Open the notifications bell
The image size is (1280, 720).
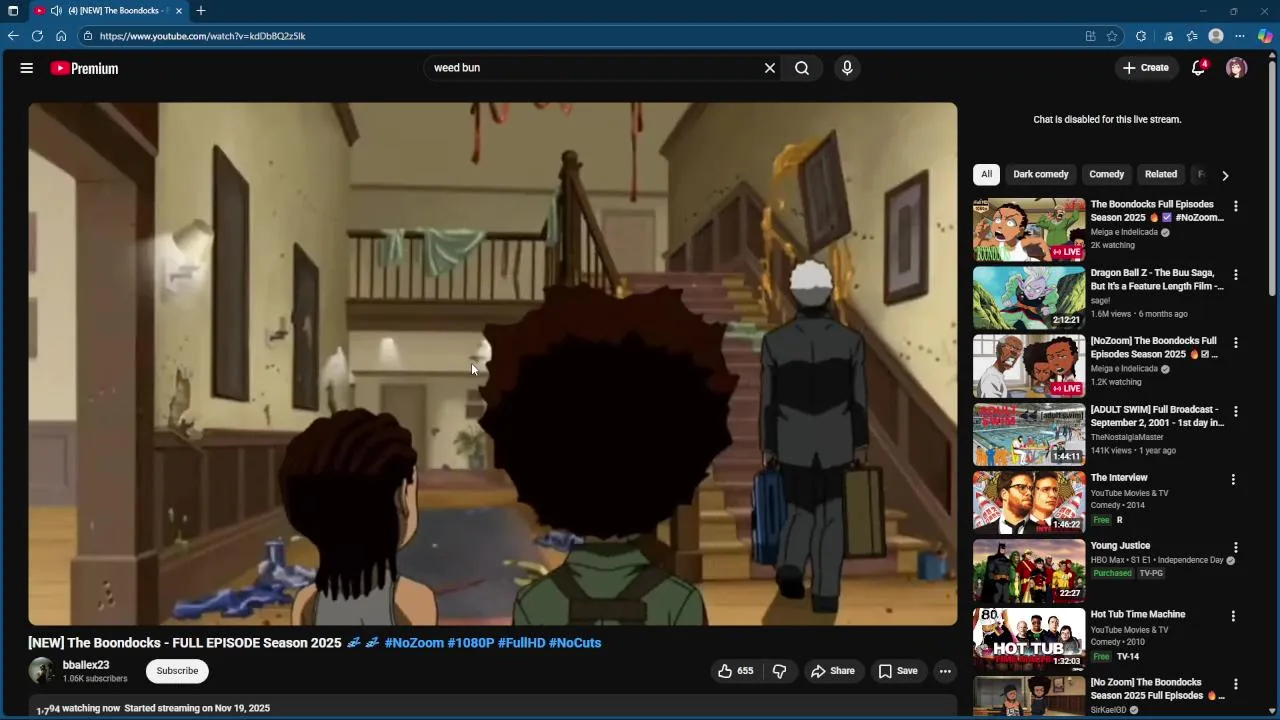pyautogui.click(x=1198, y=68)
